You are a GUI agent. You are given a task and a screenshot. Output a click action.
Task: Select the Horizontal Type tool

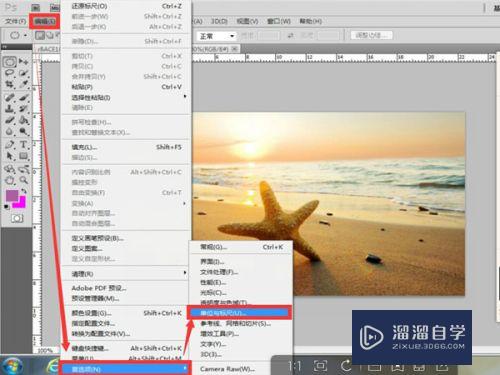coord(24,145)
